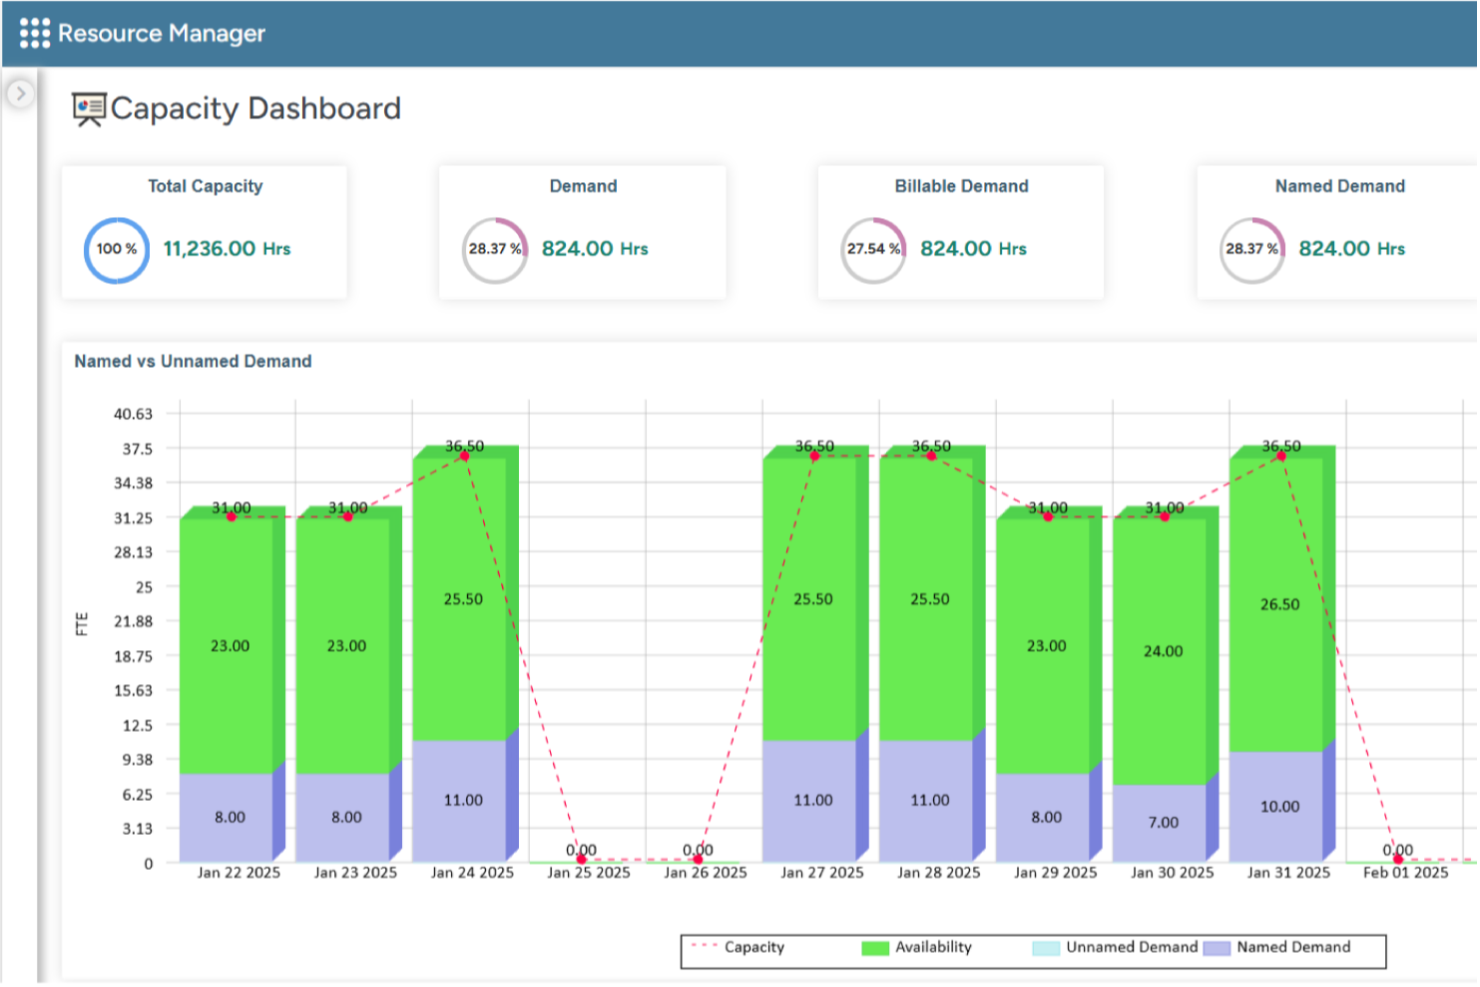This screenshot has height=987, width=1480.
Task: Toggle Unnamed Demand series in legend
Action: click(x=1115, y=948)
